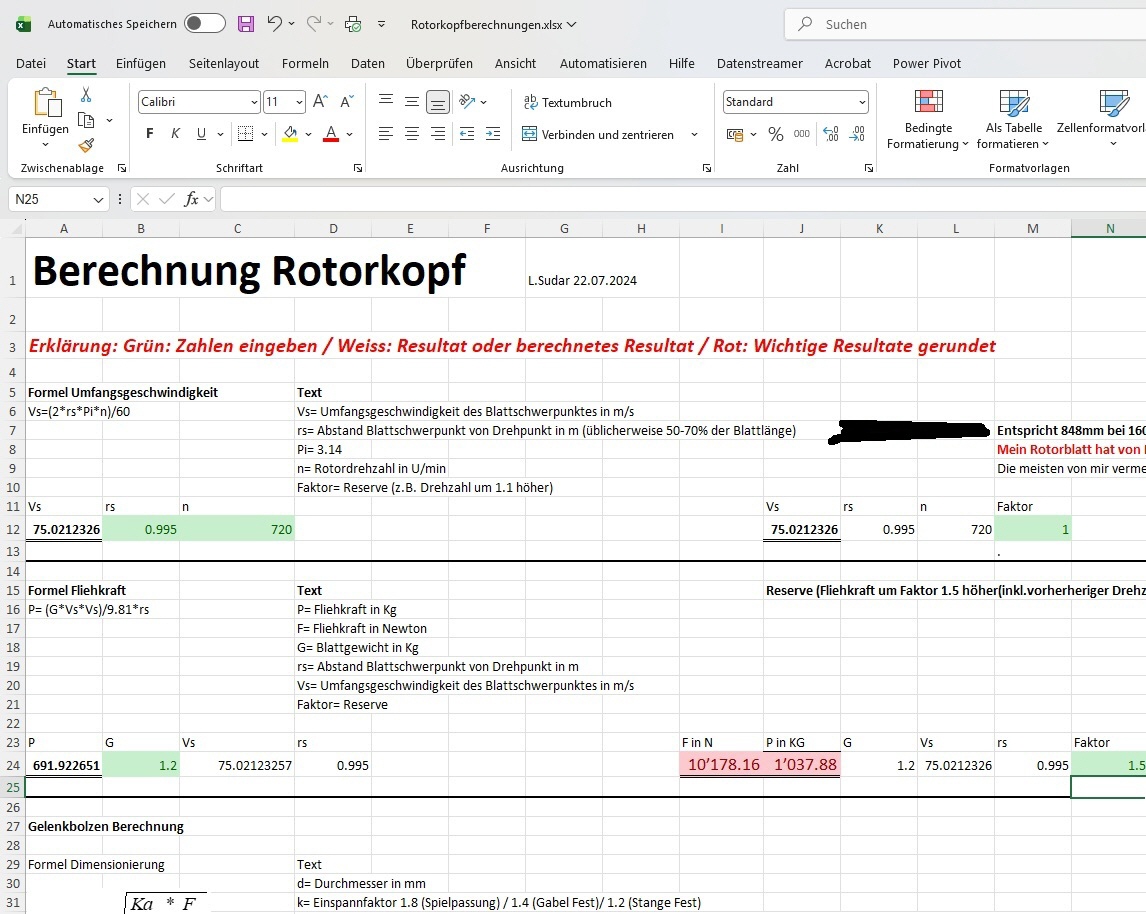
Task: Toggle underline with the U button
Action: tap(201, 134)
